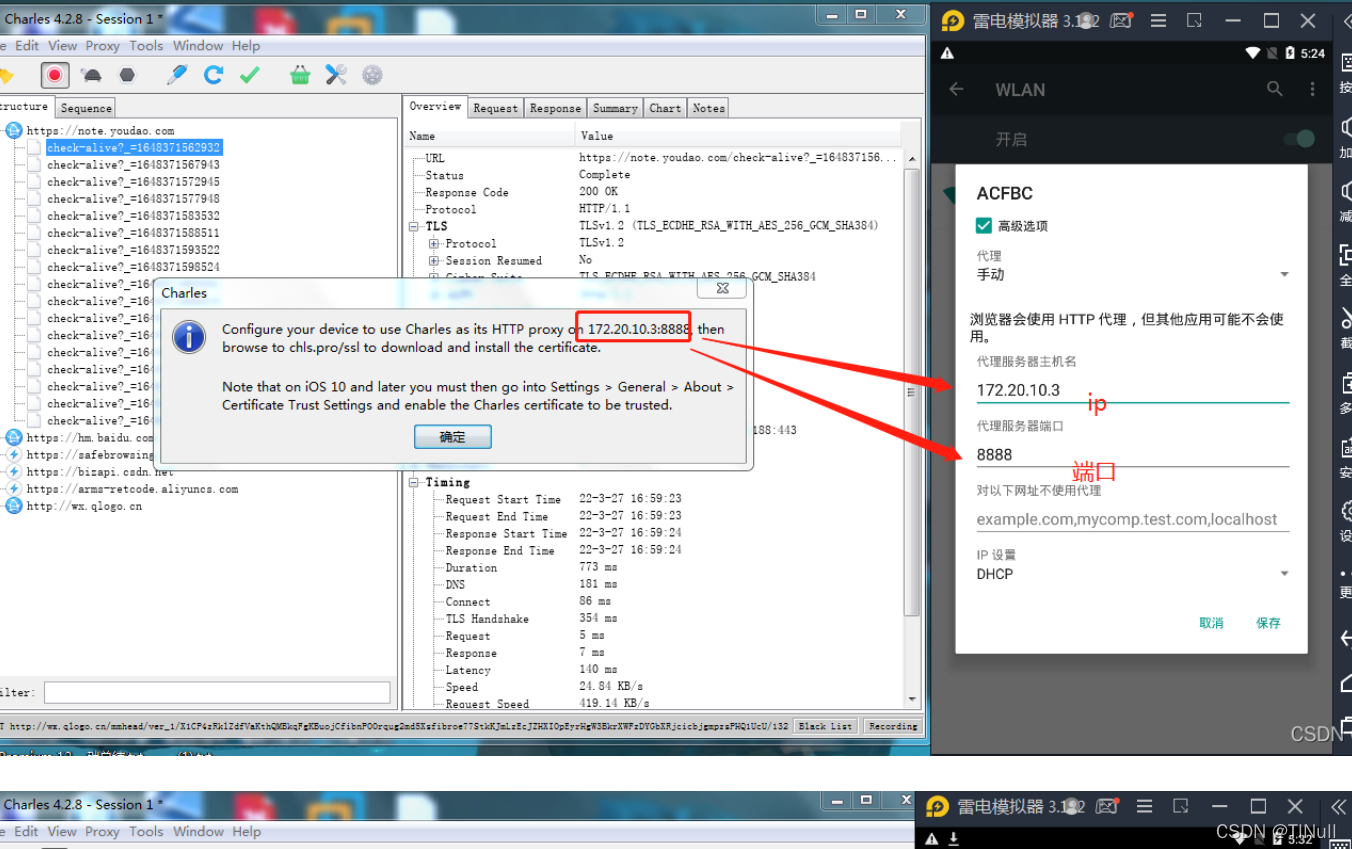
Task: Tap the back arrow next to WLAN
Action: coord(956,89)
